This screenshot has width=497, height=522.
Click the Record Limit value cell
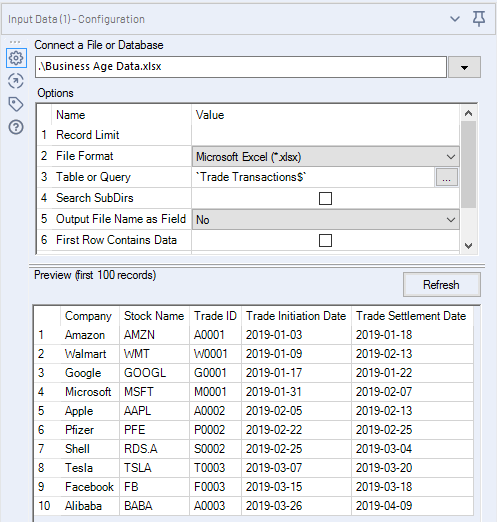click(325, 135)
